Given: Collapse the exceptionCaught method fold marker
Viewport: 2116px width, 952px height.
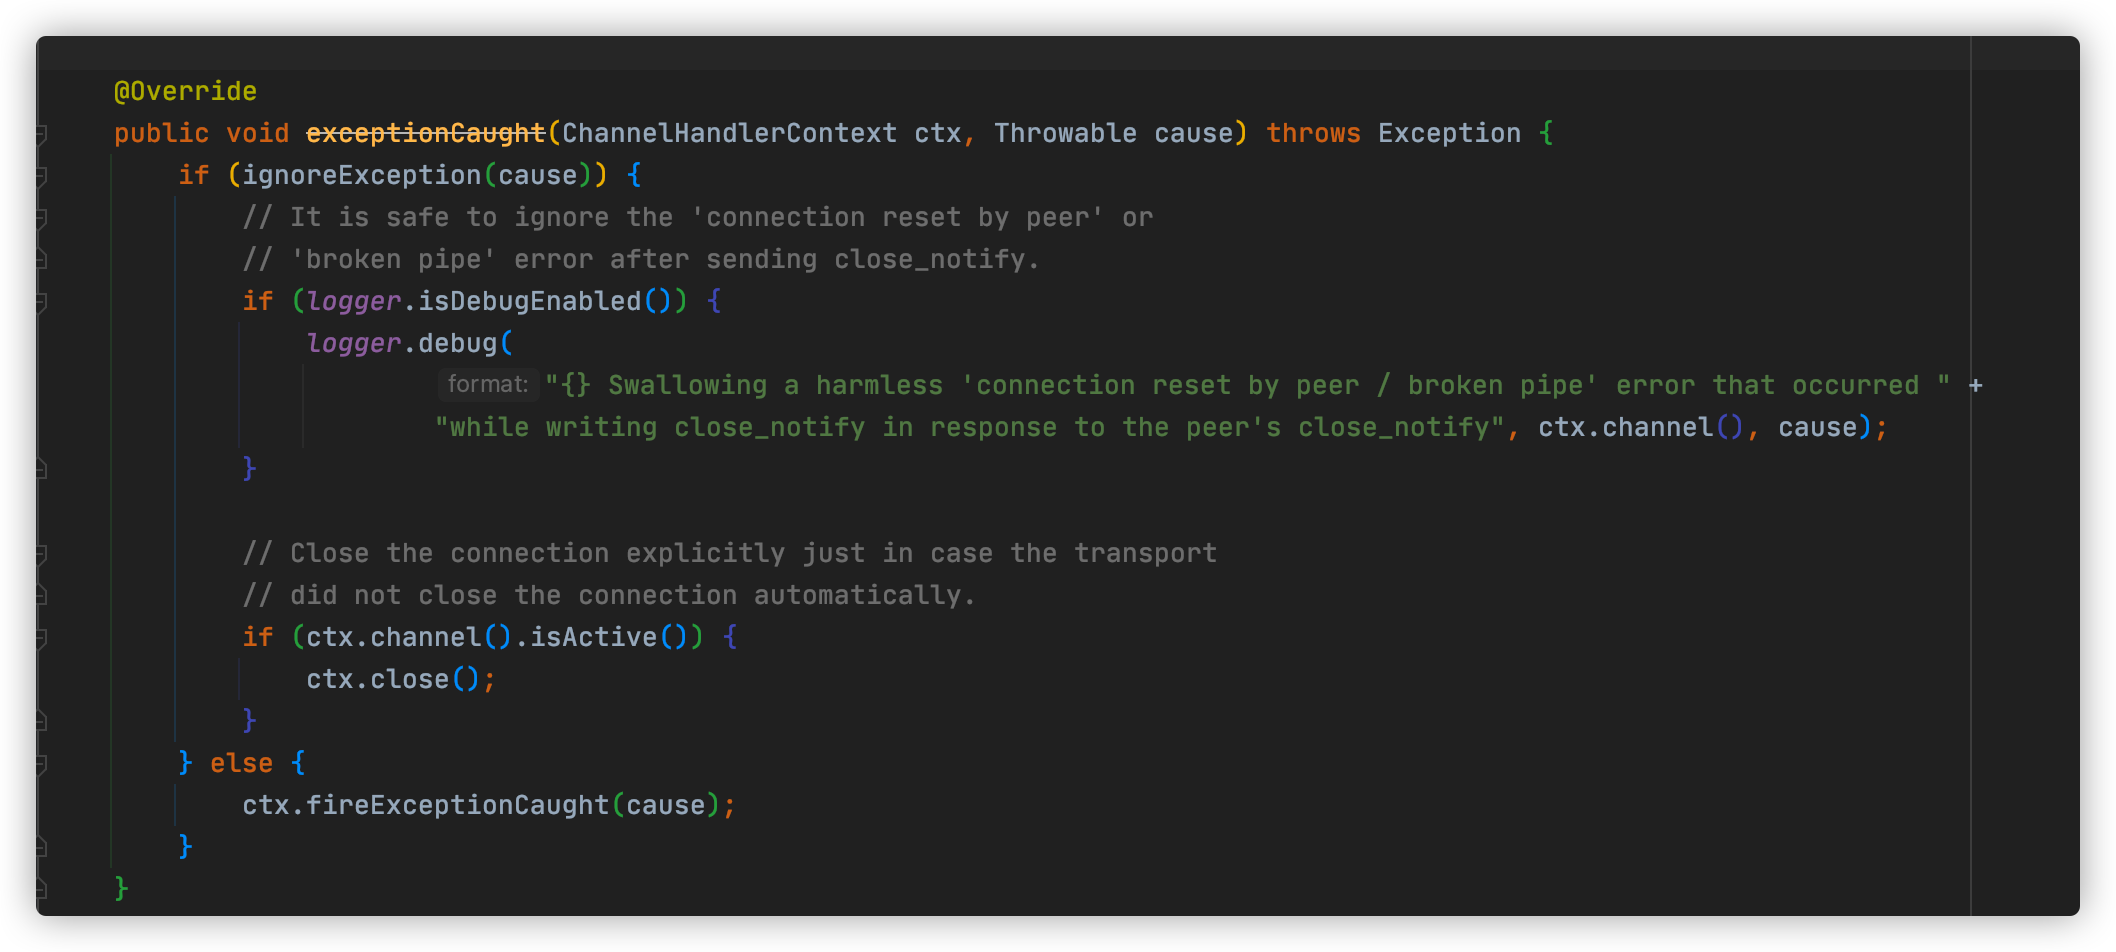Looking at the screenshot, I should pyautogui.click(x=41, y=133).
